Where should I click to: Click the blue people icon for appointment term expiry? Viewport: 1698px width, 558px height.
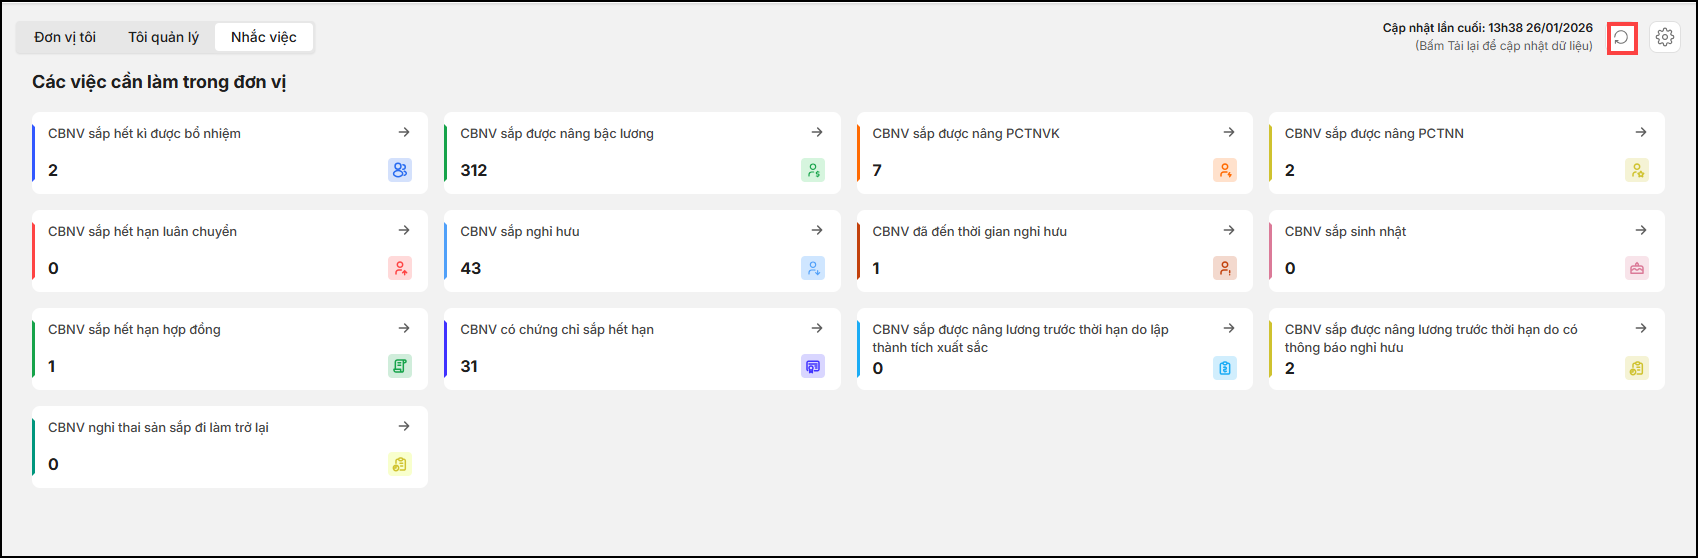(x=400, y=170)
